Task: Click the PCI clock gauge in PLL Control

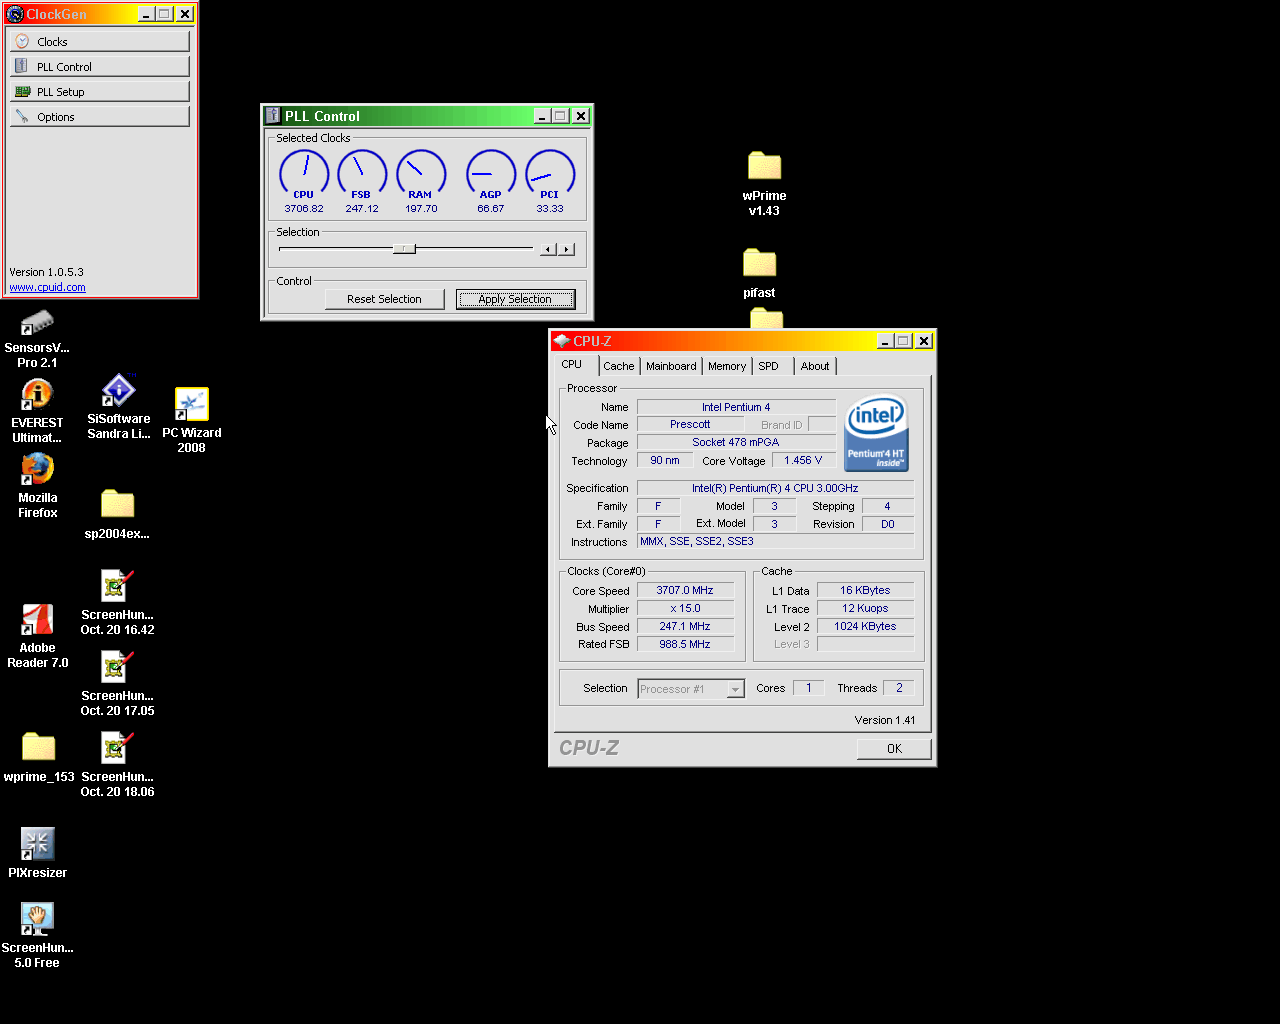Action: pos(550,175)
